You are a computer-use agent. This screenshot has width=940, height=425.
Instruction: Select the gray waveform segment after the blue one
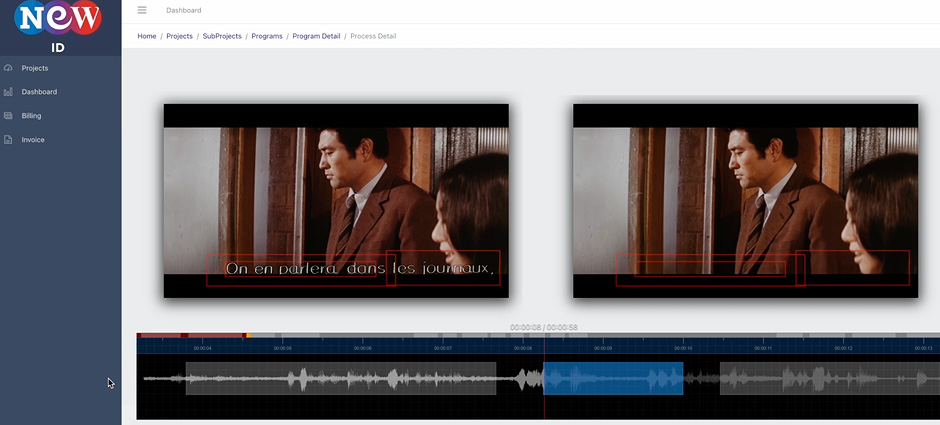click(830, 378)
